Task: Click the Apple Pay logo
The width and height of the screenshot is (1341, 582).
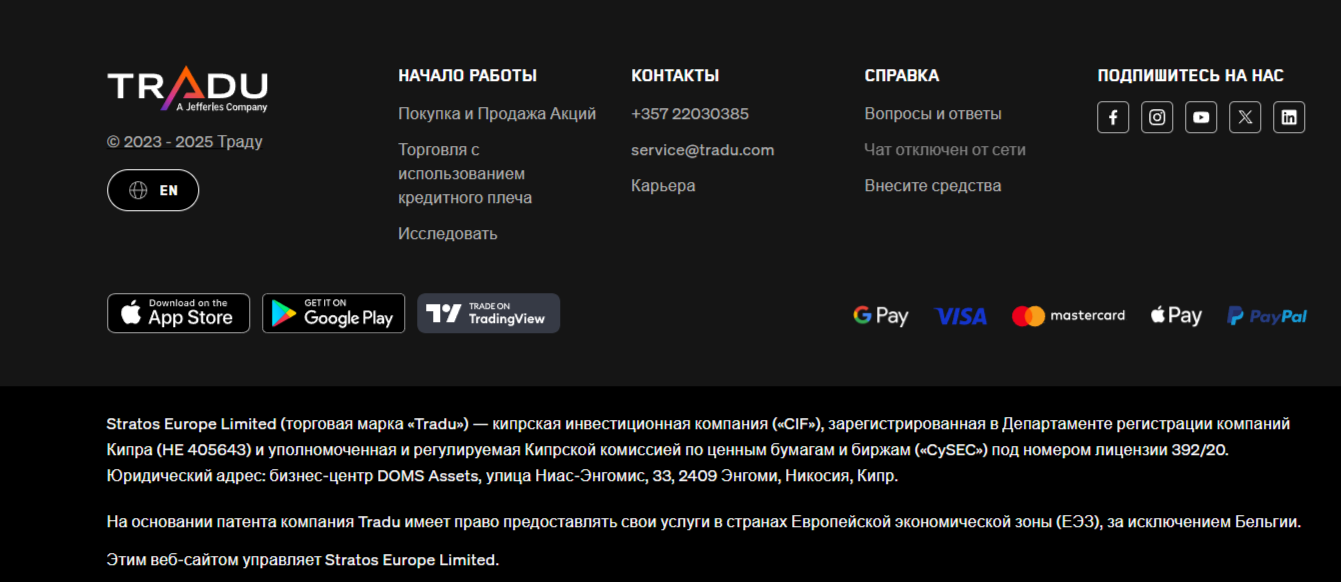Action: 1176,316
